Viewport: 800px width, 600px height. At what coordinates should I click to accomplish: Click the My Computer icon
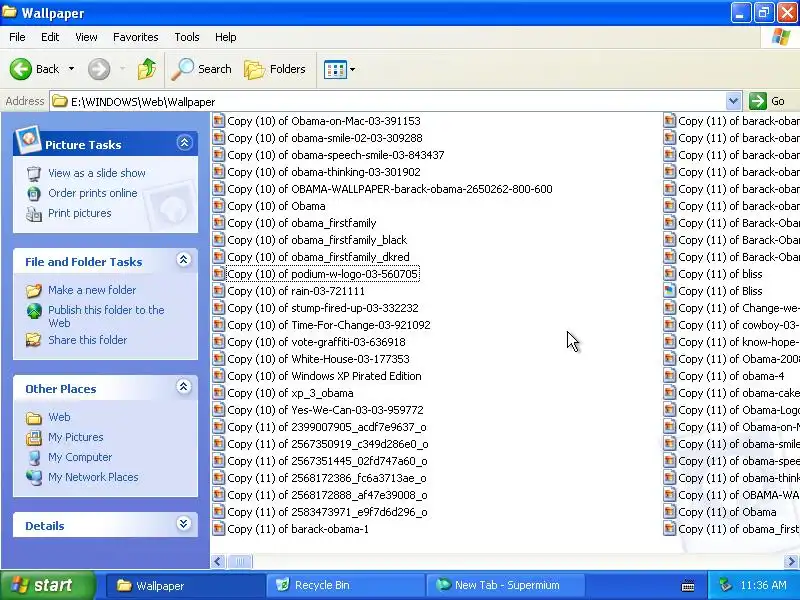point(34,457)
